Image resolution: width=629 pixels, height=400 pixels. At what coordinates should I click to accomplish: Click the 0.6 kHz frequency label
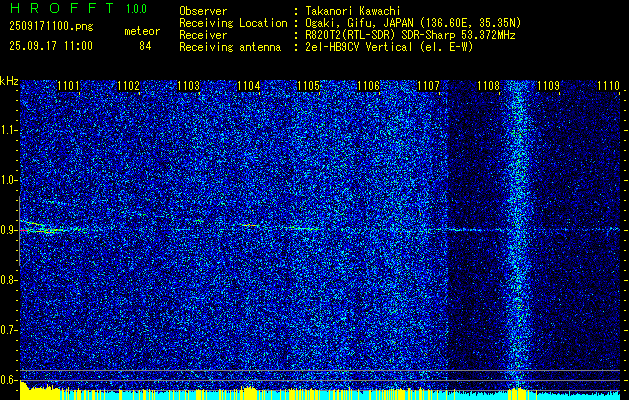coord(9,380)
